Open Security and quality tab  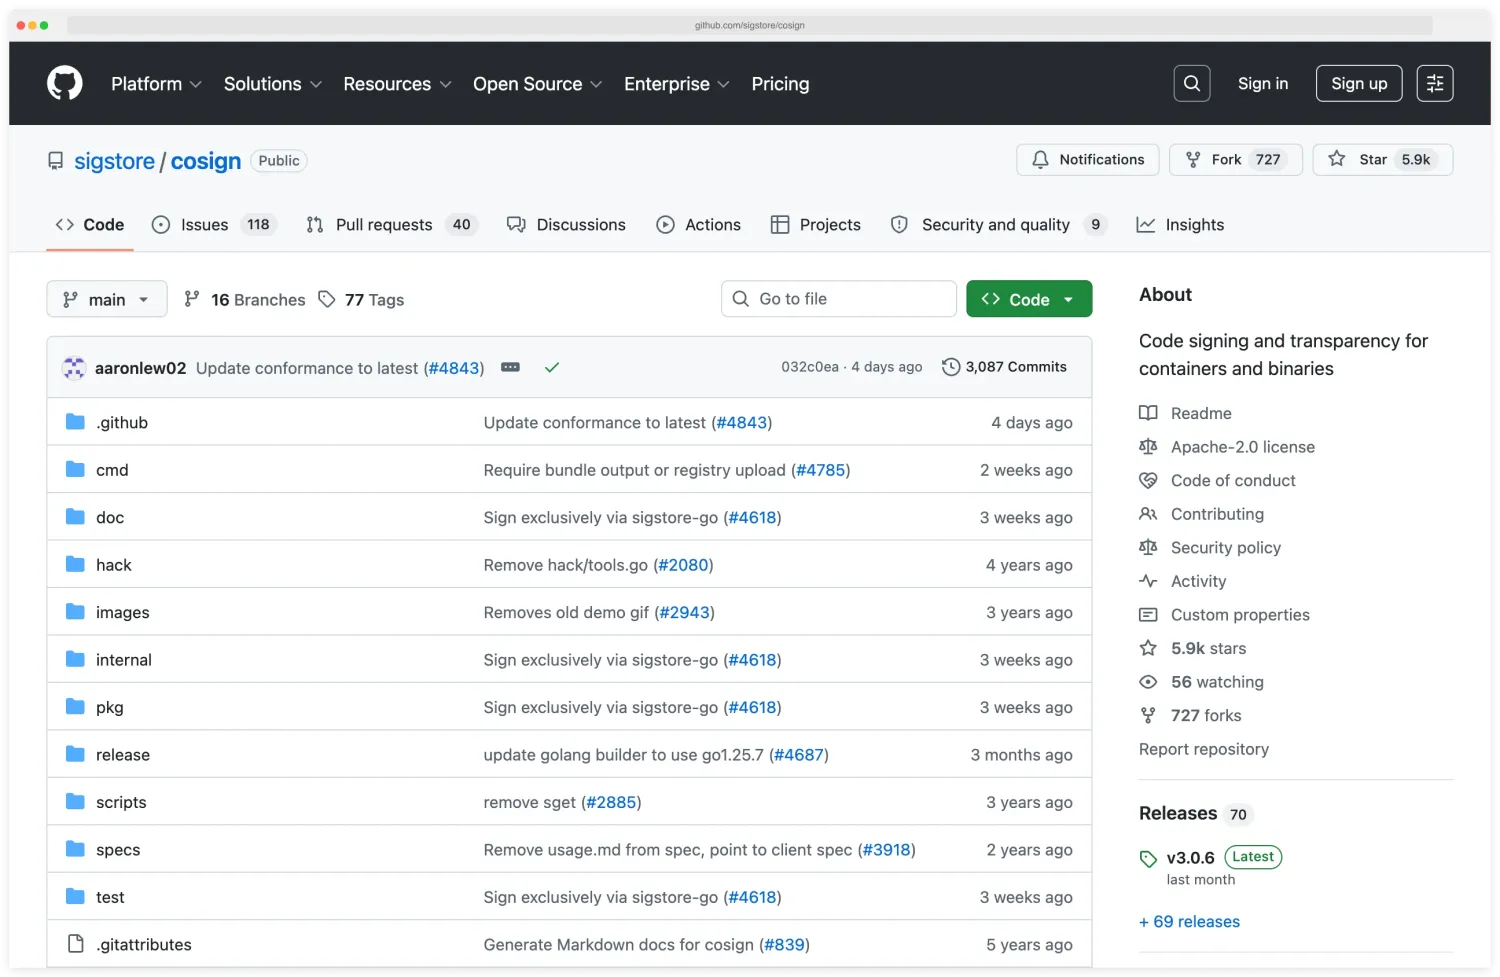[x=999, y=225]
